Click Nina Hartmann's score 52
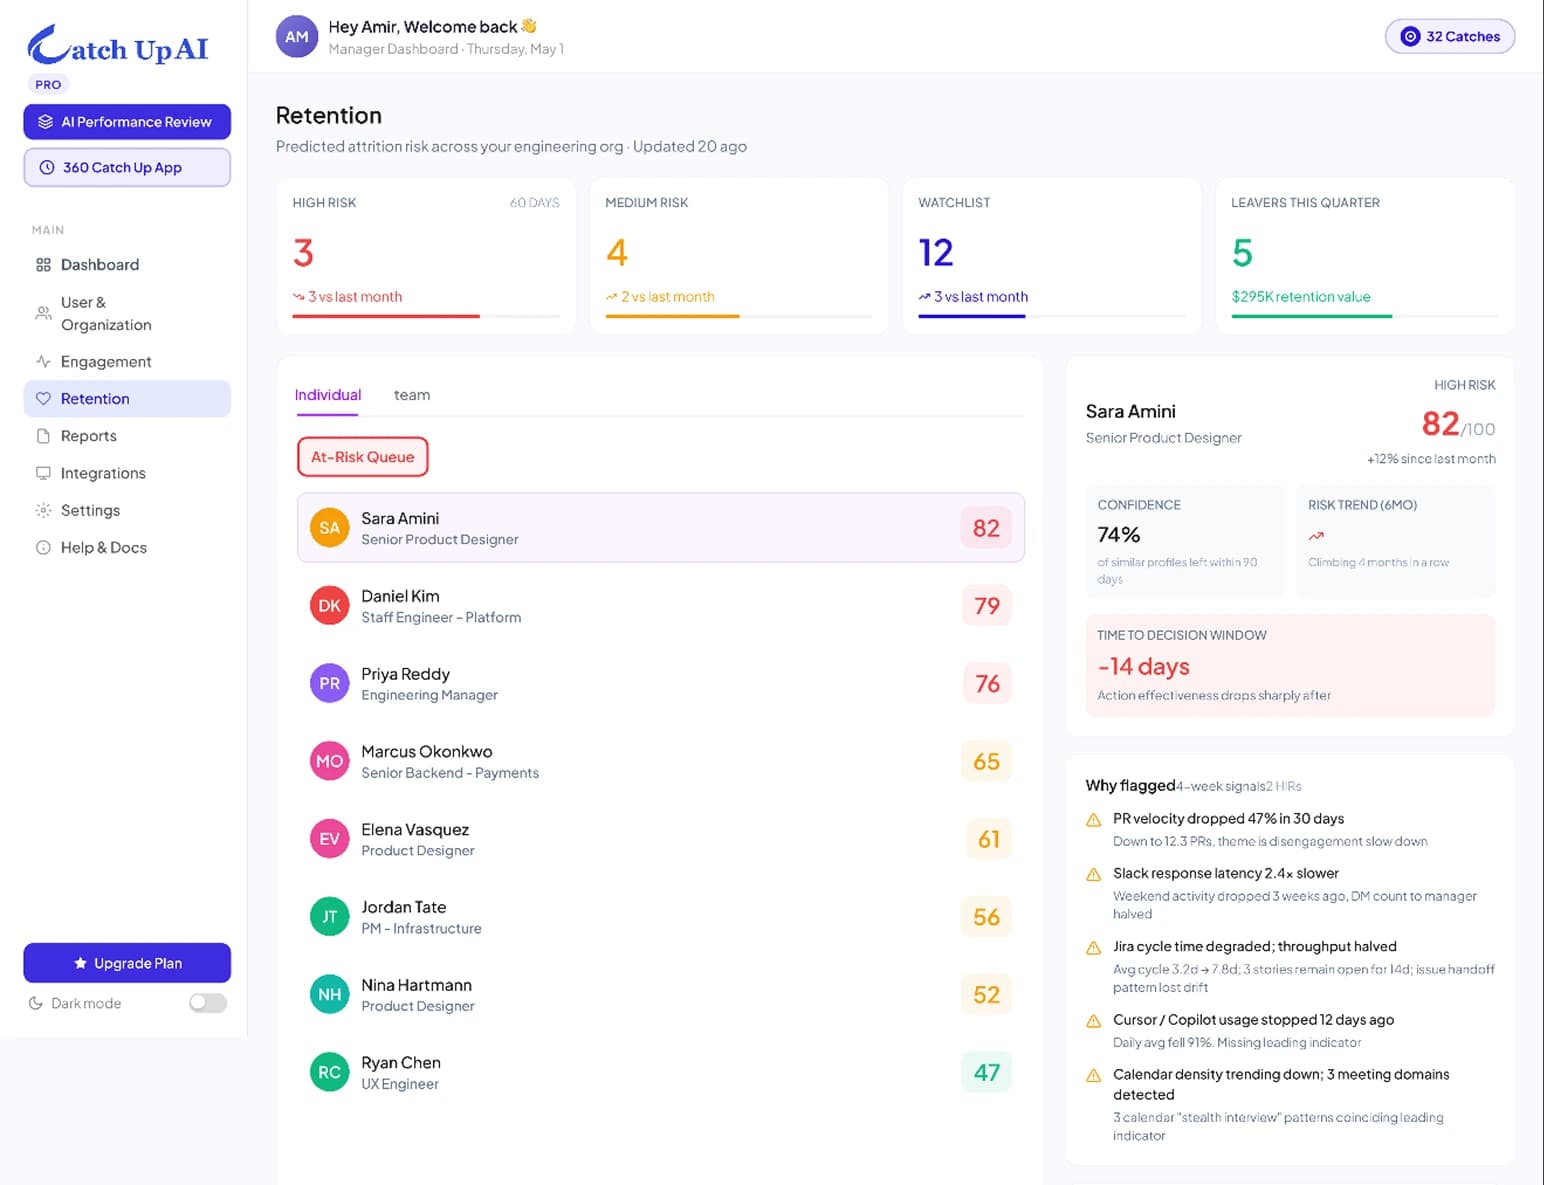This screenshot has height=1185, width=1544. [986, 995]
